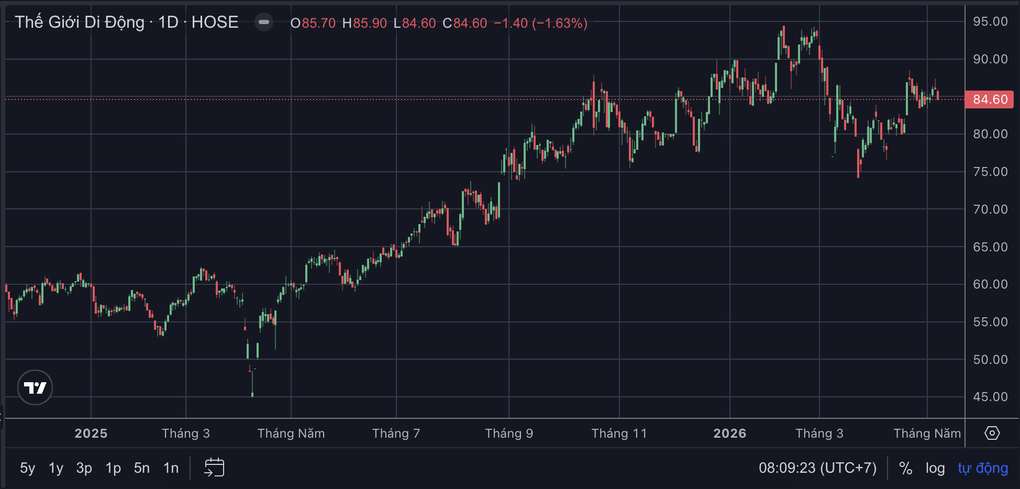Click the low value L84.60

[x=414, y=23]
